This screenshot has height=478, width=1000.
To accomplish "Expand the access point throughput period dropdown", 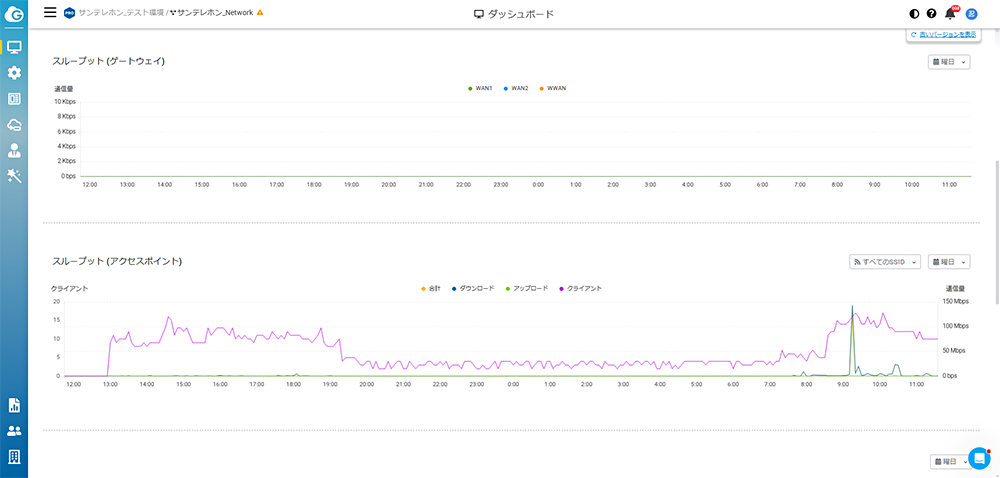I will tap(949, 262).
